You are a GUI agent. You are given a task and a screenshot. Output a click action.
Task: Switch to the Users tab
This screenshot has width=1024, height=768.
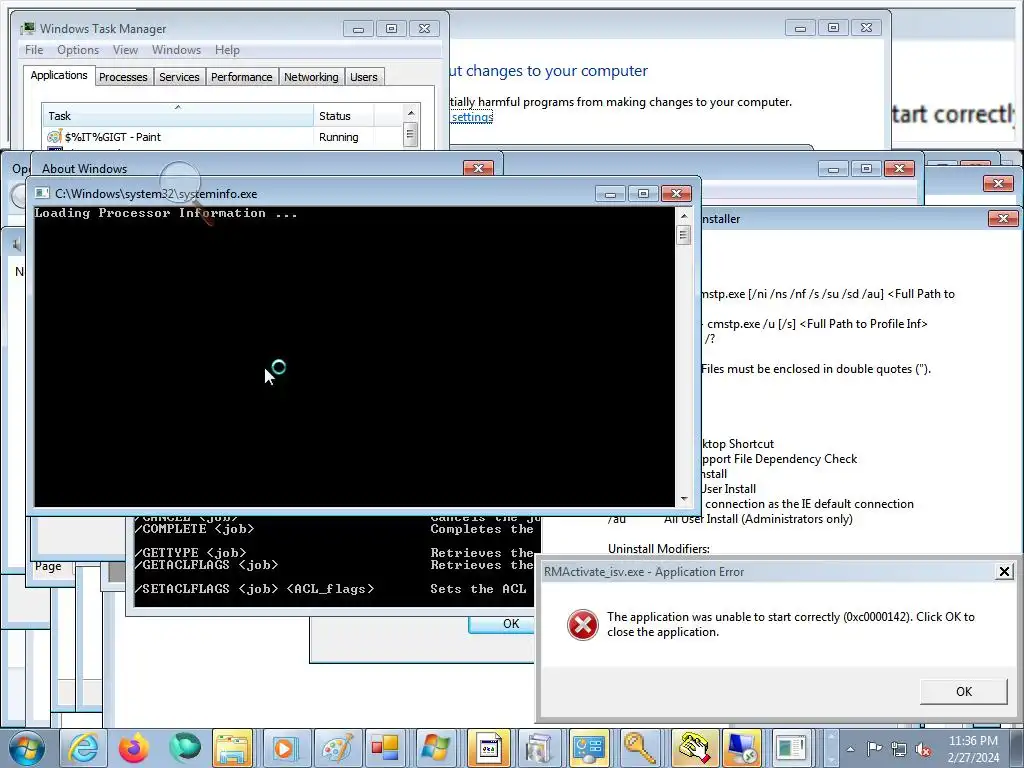[364, 77]
